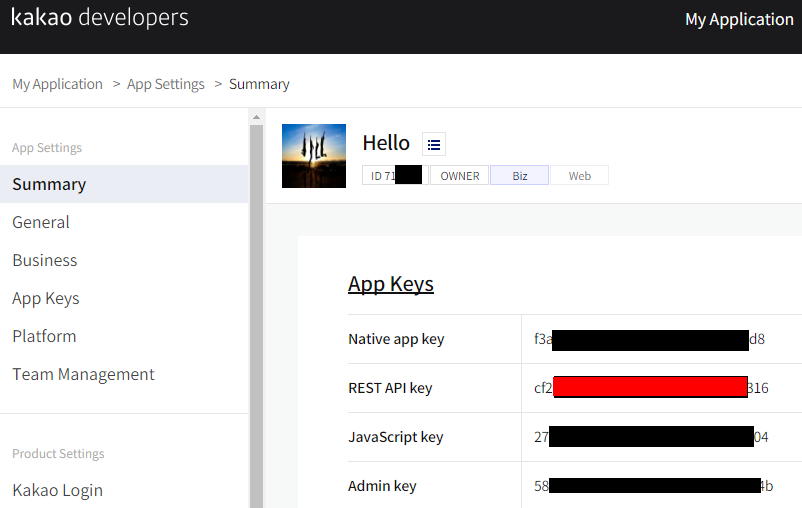Open the app list icon beside Hello
The height and width of the screenshot is (508, 802).
coord(434,144)
